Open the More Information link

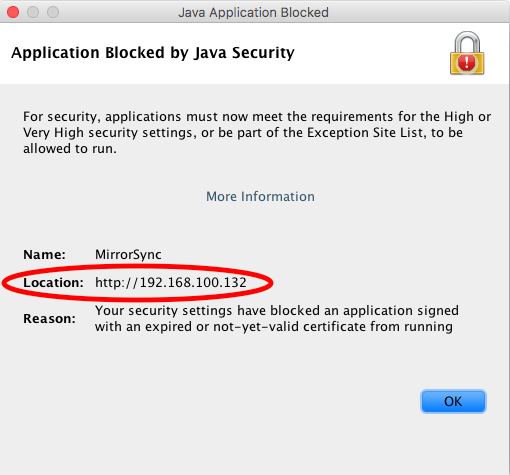coord(260,196)
